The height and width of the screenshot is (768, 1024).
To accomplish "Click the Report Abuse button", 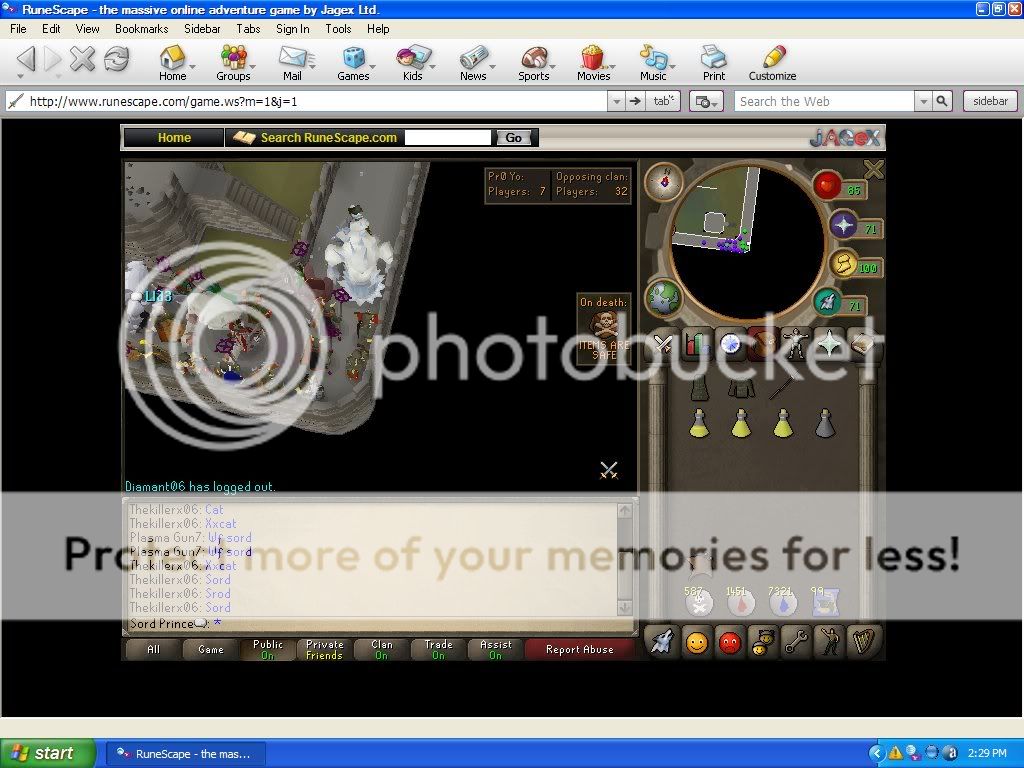I will point(580,649).
